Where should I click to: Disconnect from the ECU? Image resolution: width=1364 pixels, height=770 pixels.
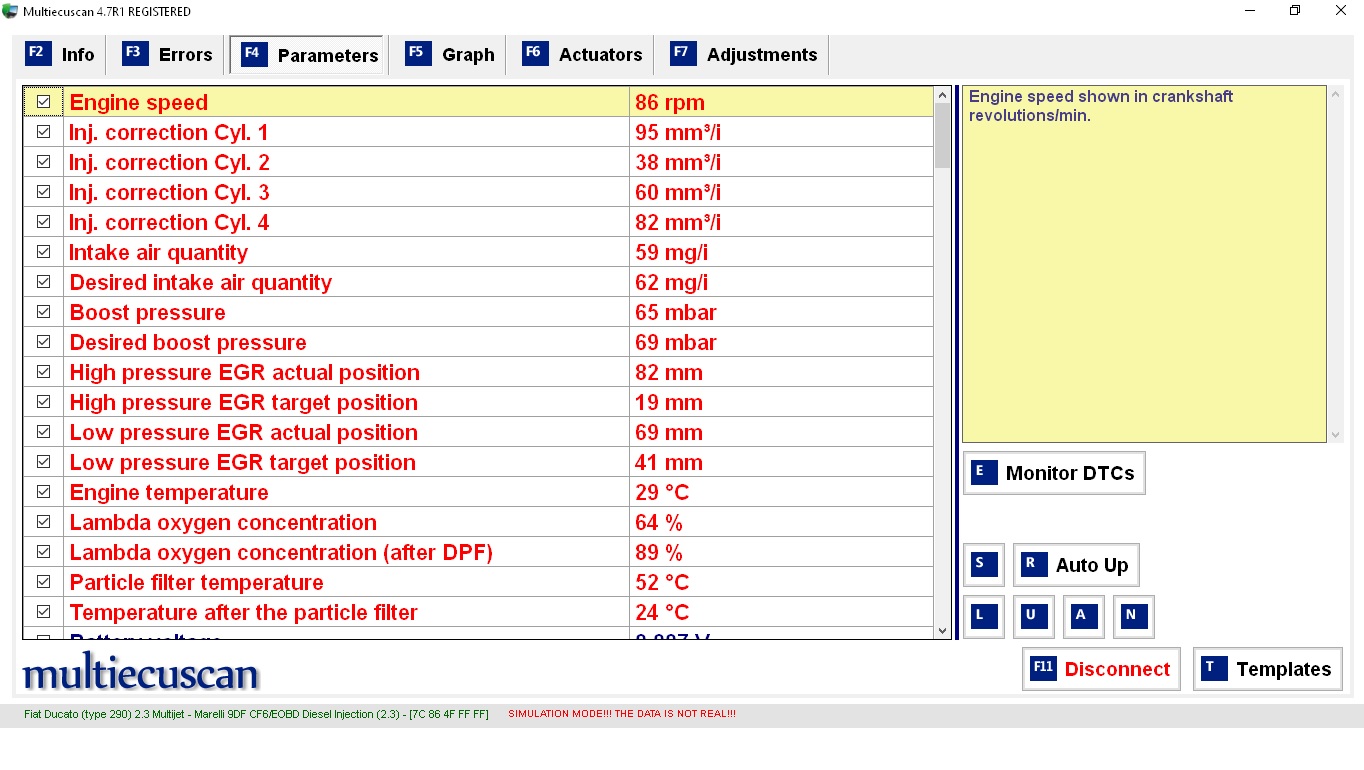pos(1101,669)
